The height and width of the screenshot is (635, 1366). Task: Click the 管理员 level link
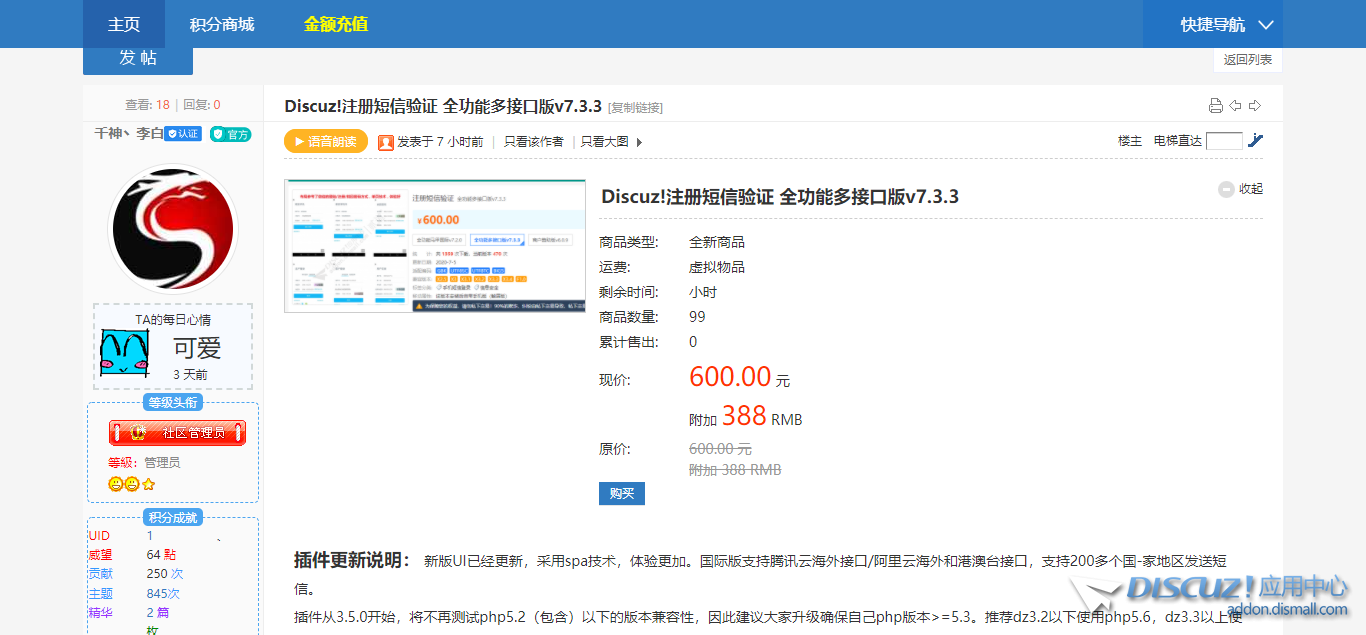point(162,463)
